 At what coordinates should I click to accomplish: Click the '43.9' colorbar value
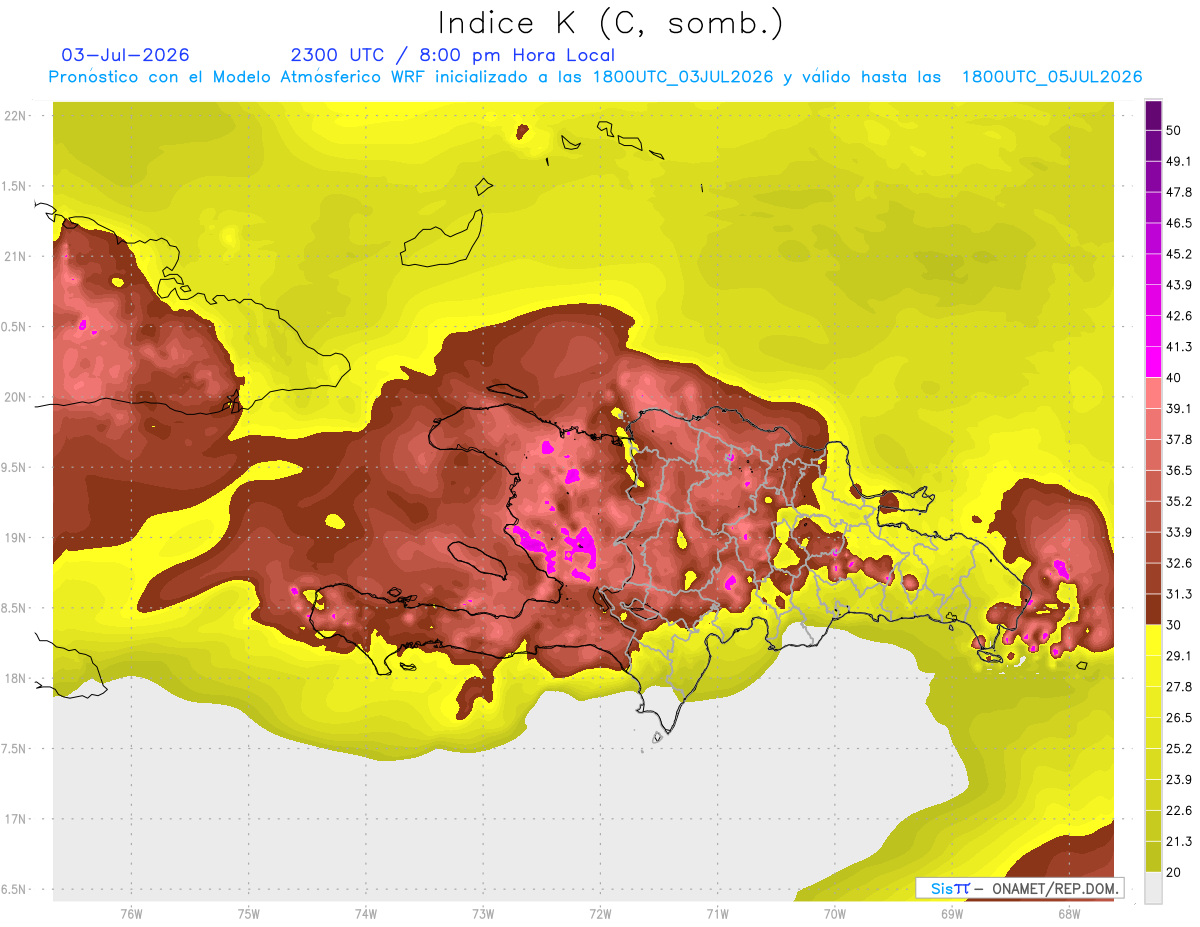coord(1181,285)
